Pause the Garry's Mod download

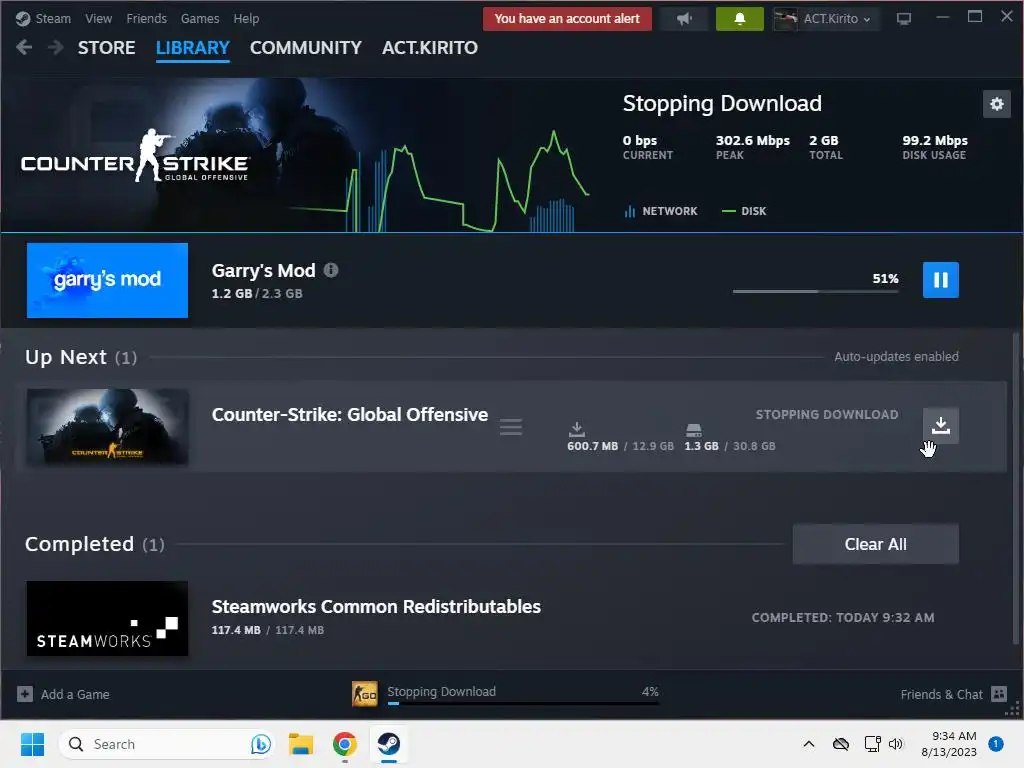[940, 280]
